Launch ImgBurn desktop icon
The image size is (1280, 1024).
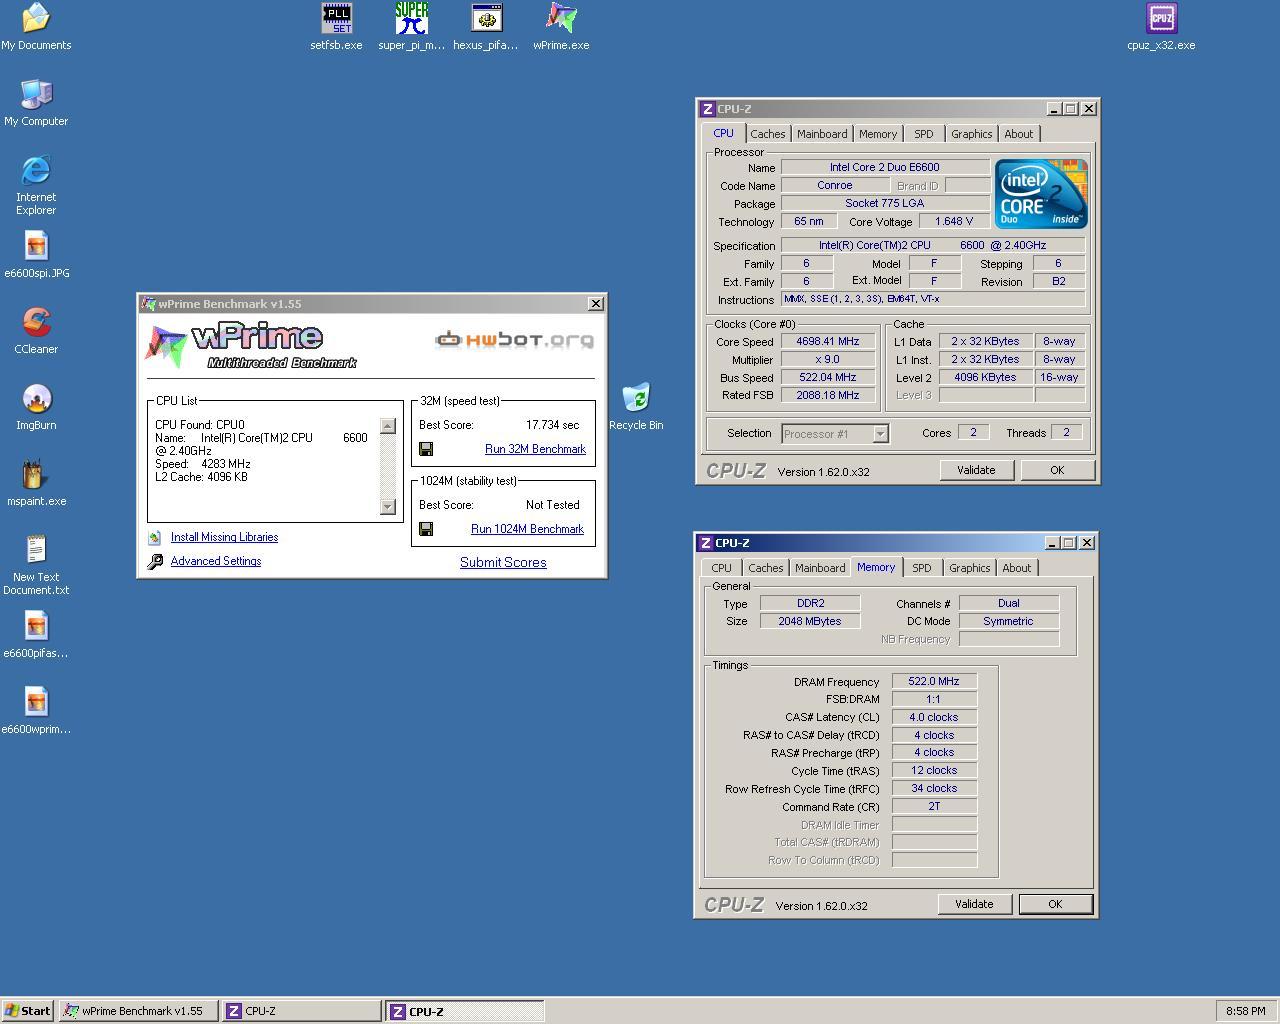pyautogui.click(x=36, y=406)
